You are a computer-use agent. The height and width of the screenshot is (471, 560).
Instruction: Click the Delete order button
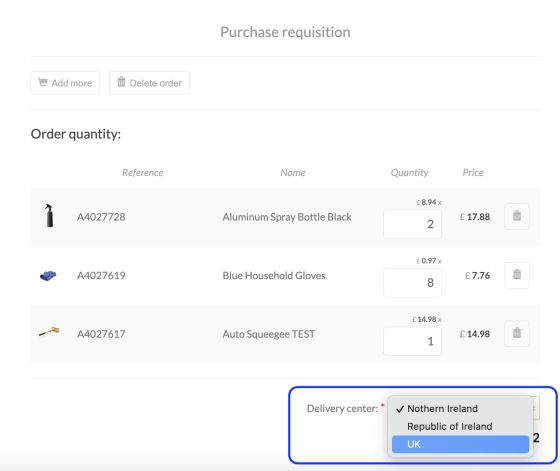pos(149,83)
